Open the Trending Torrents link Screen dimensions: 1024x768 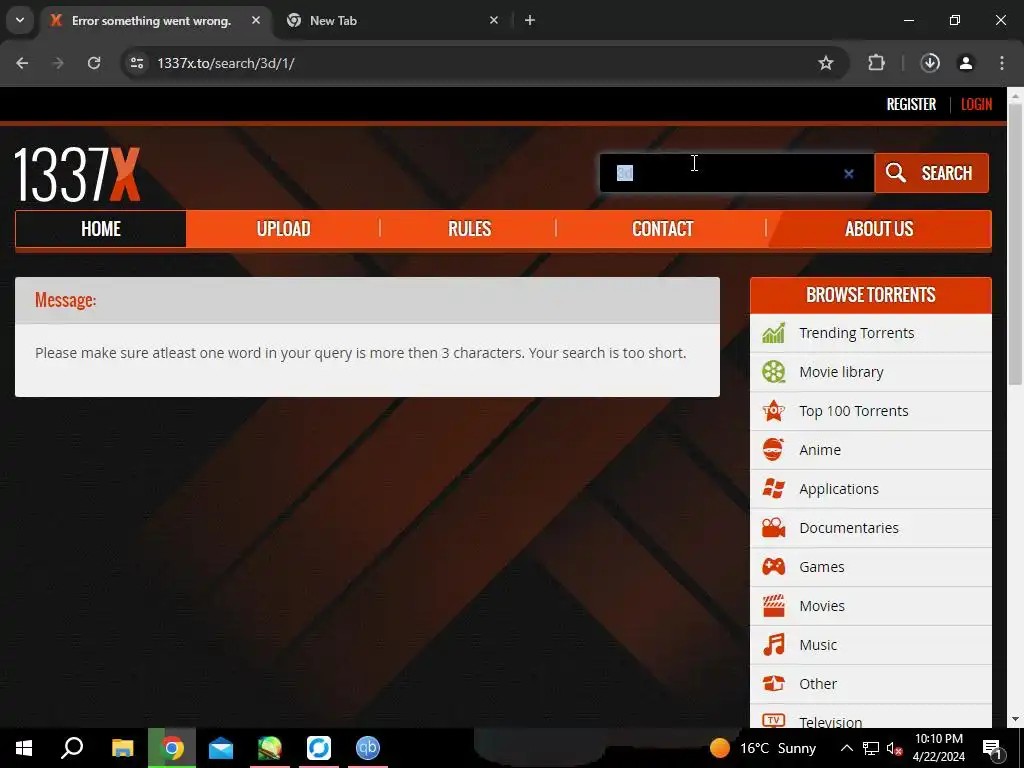pyautogui.click(x=856, y=333)
